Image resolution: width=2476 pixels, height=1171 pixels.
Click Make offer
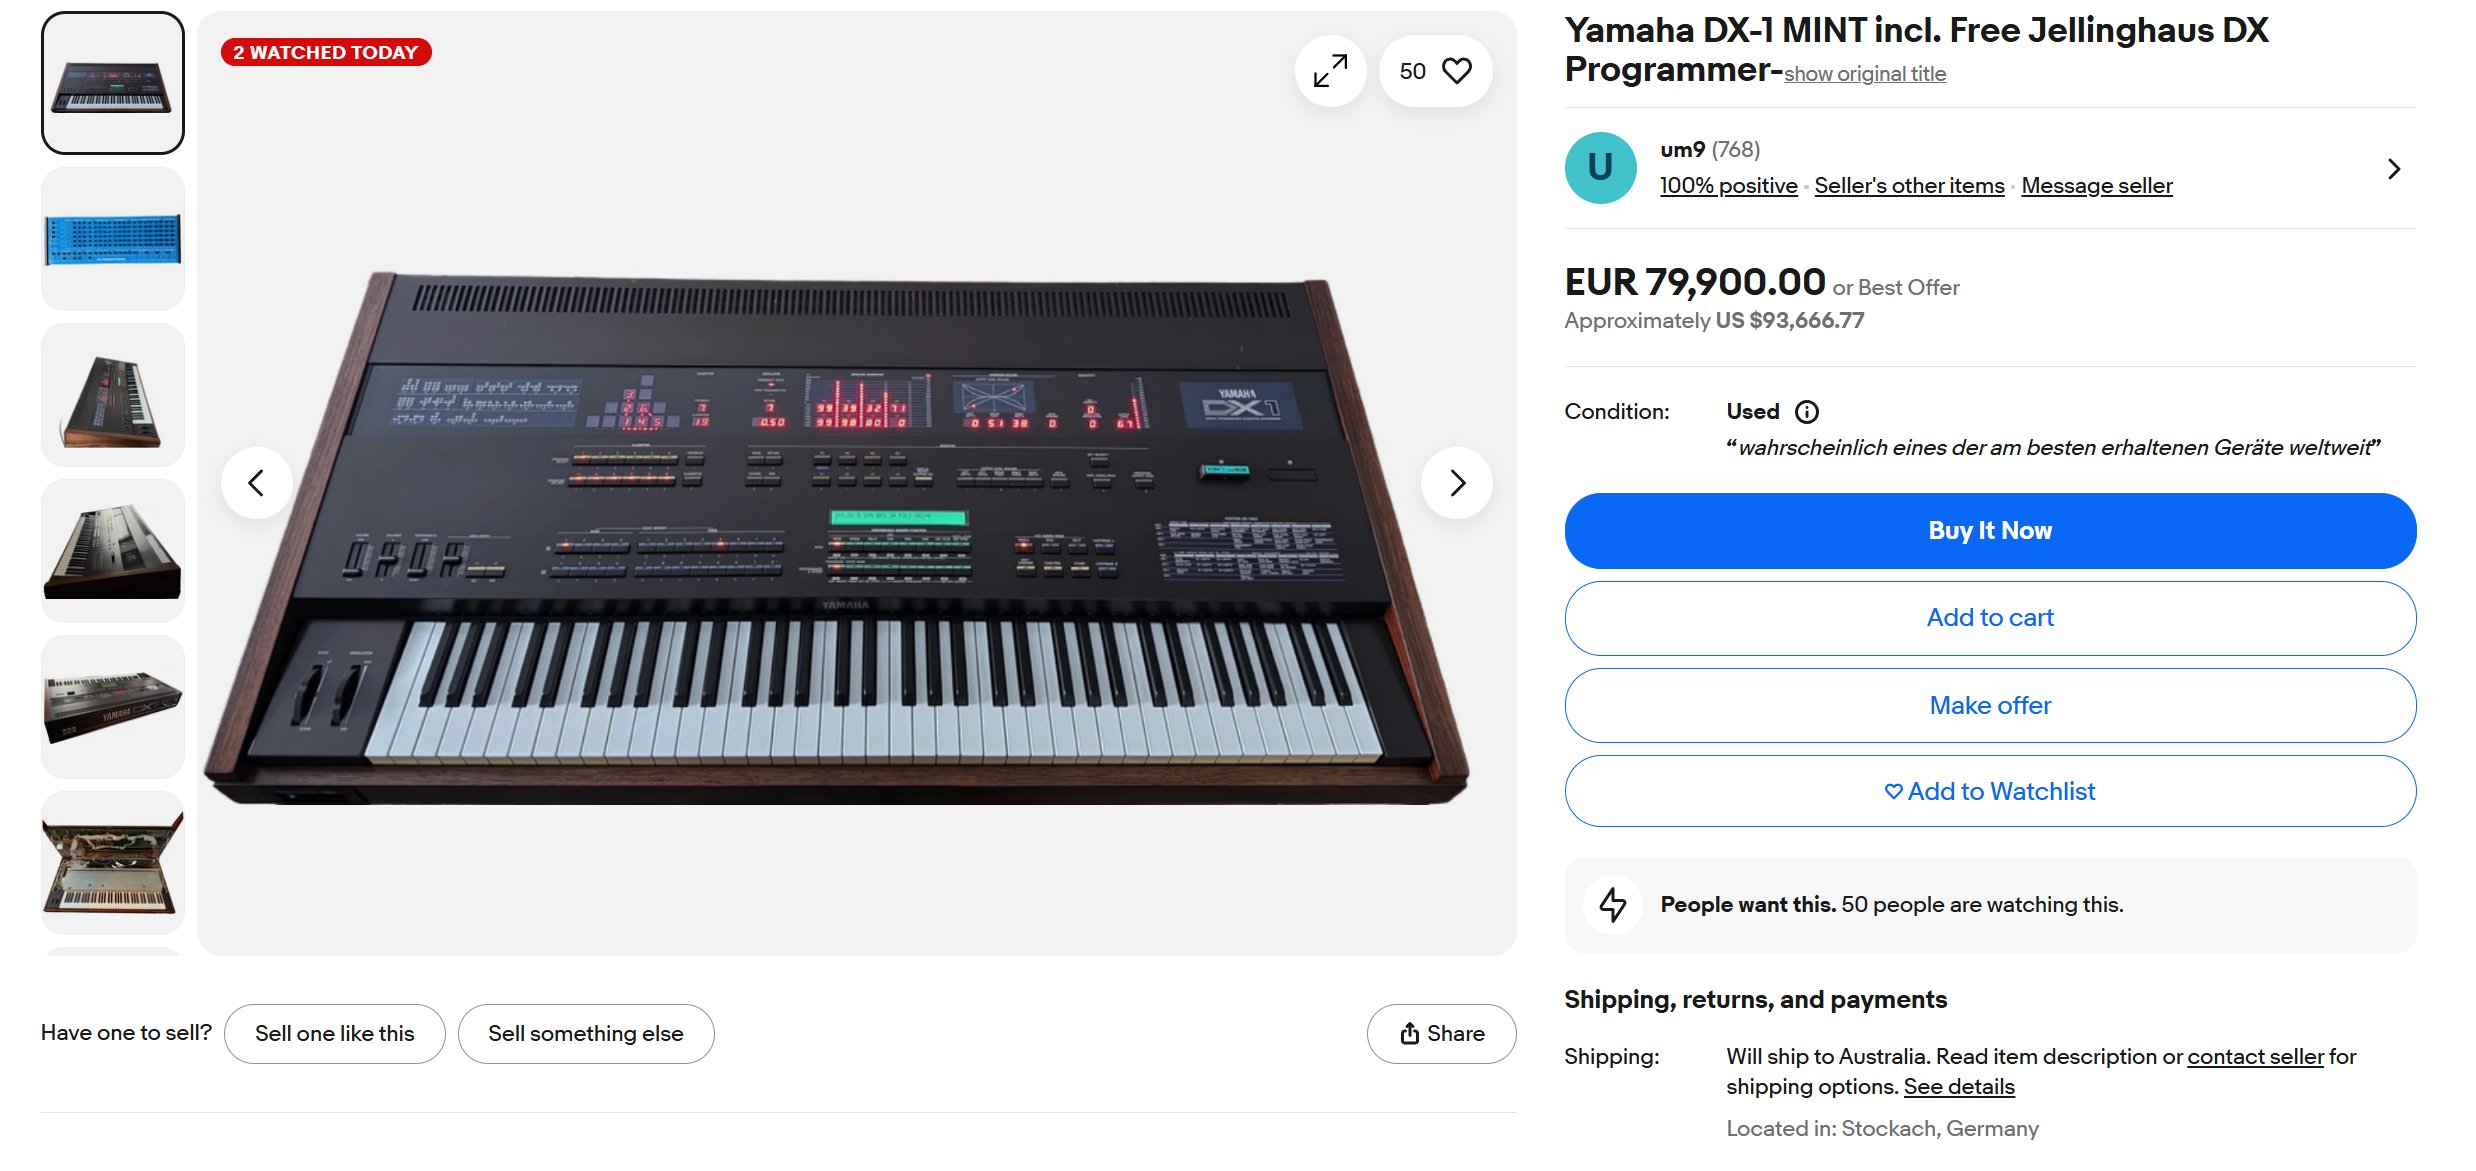coord(1989,705)
